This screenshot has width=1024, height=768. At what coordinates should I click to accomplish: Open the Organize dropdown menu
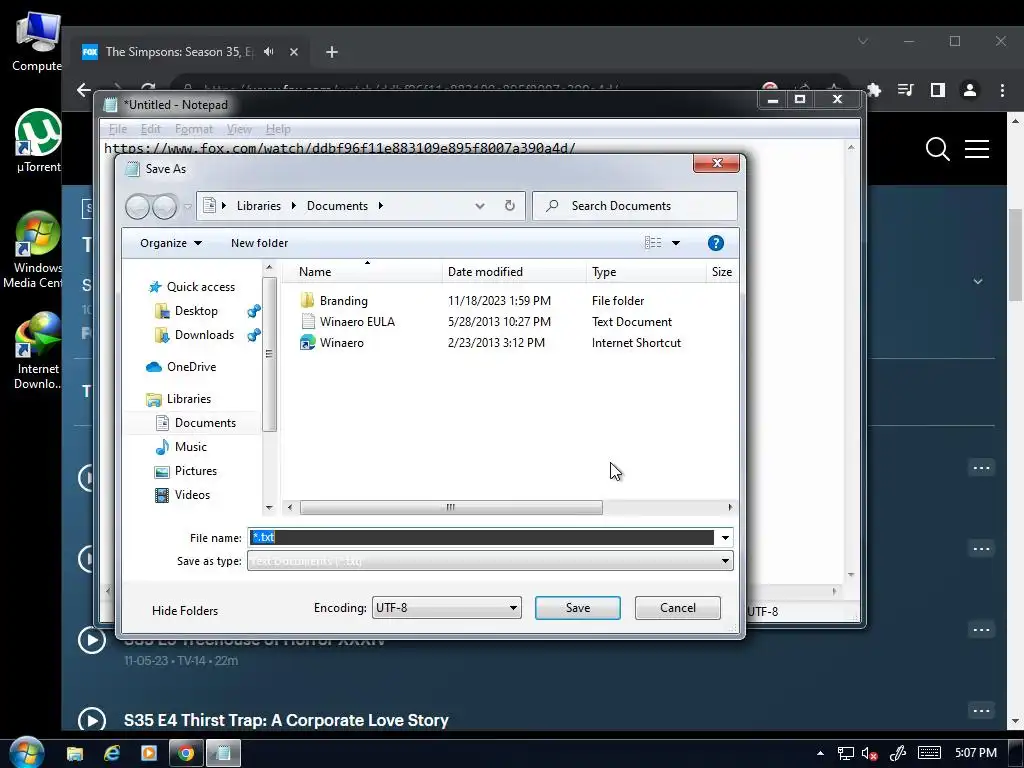coord(170,243)
